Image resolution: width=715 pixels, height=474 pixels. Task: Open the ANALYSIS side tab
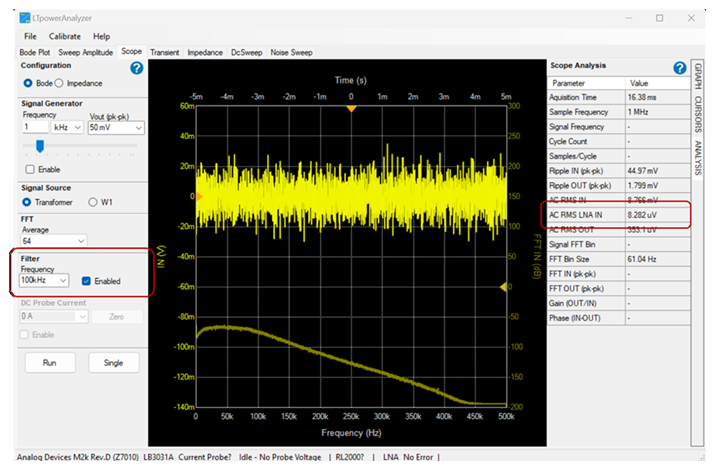point(698,158)
